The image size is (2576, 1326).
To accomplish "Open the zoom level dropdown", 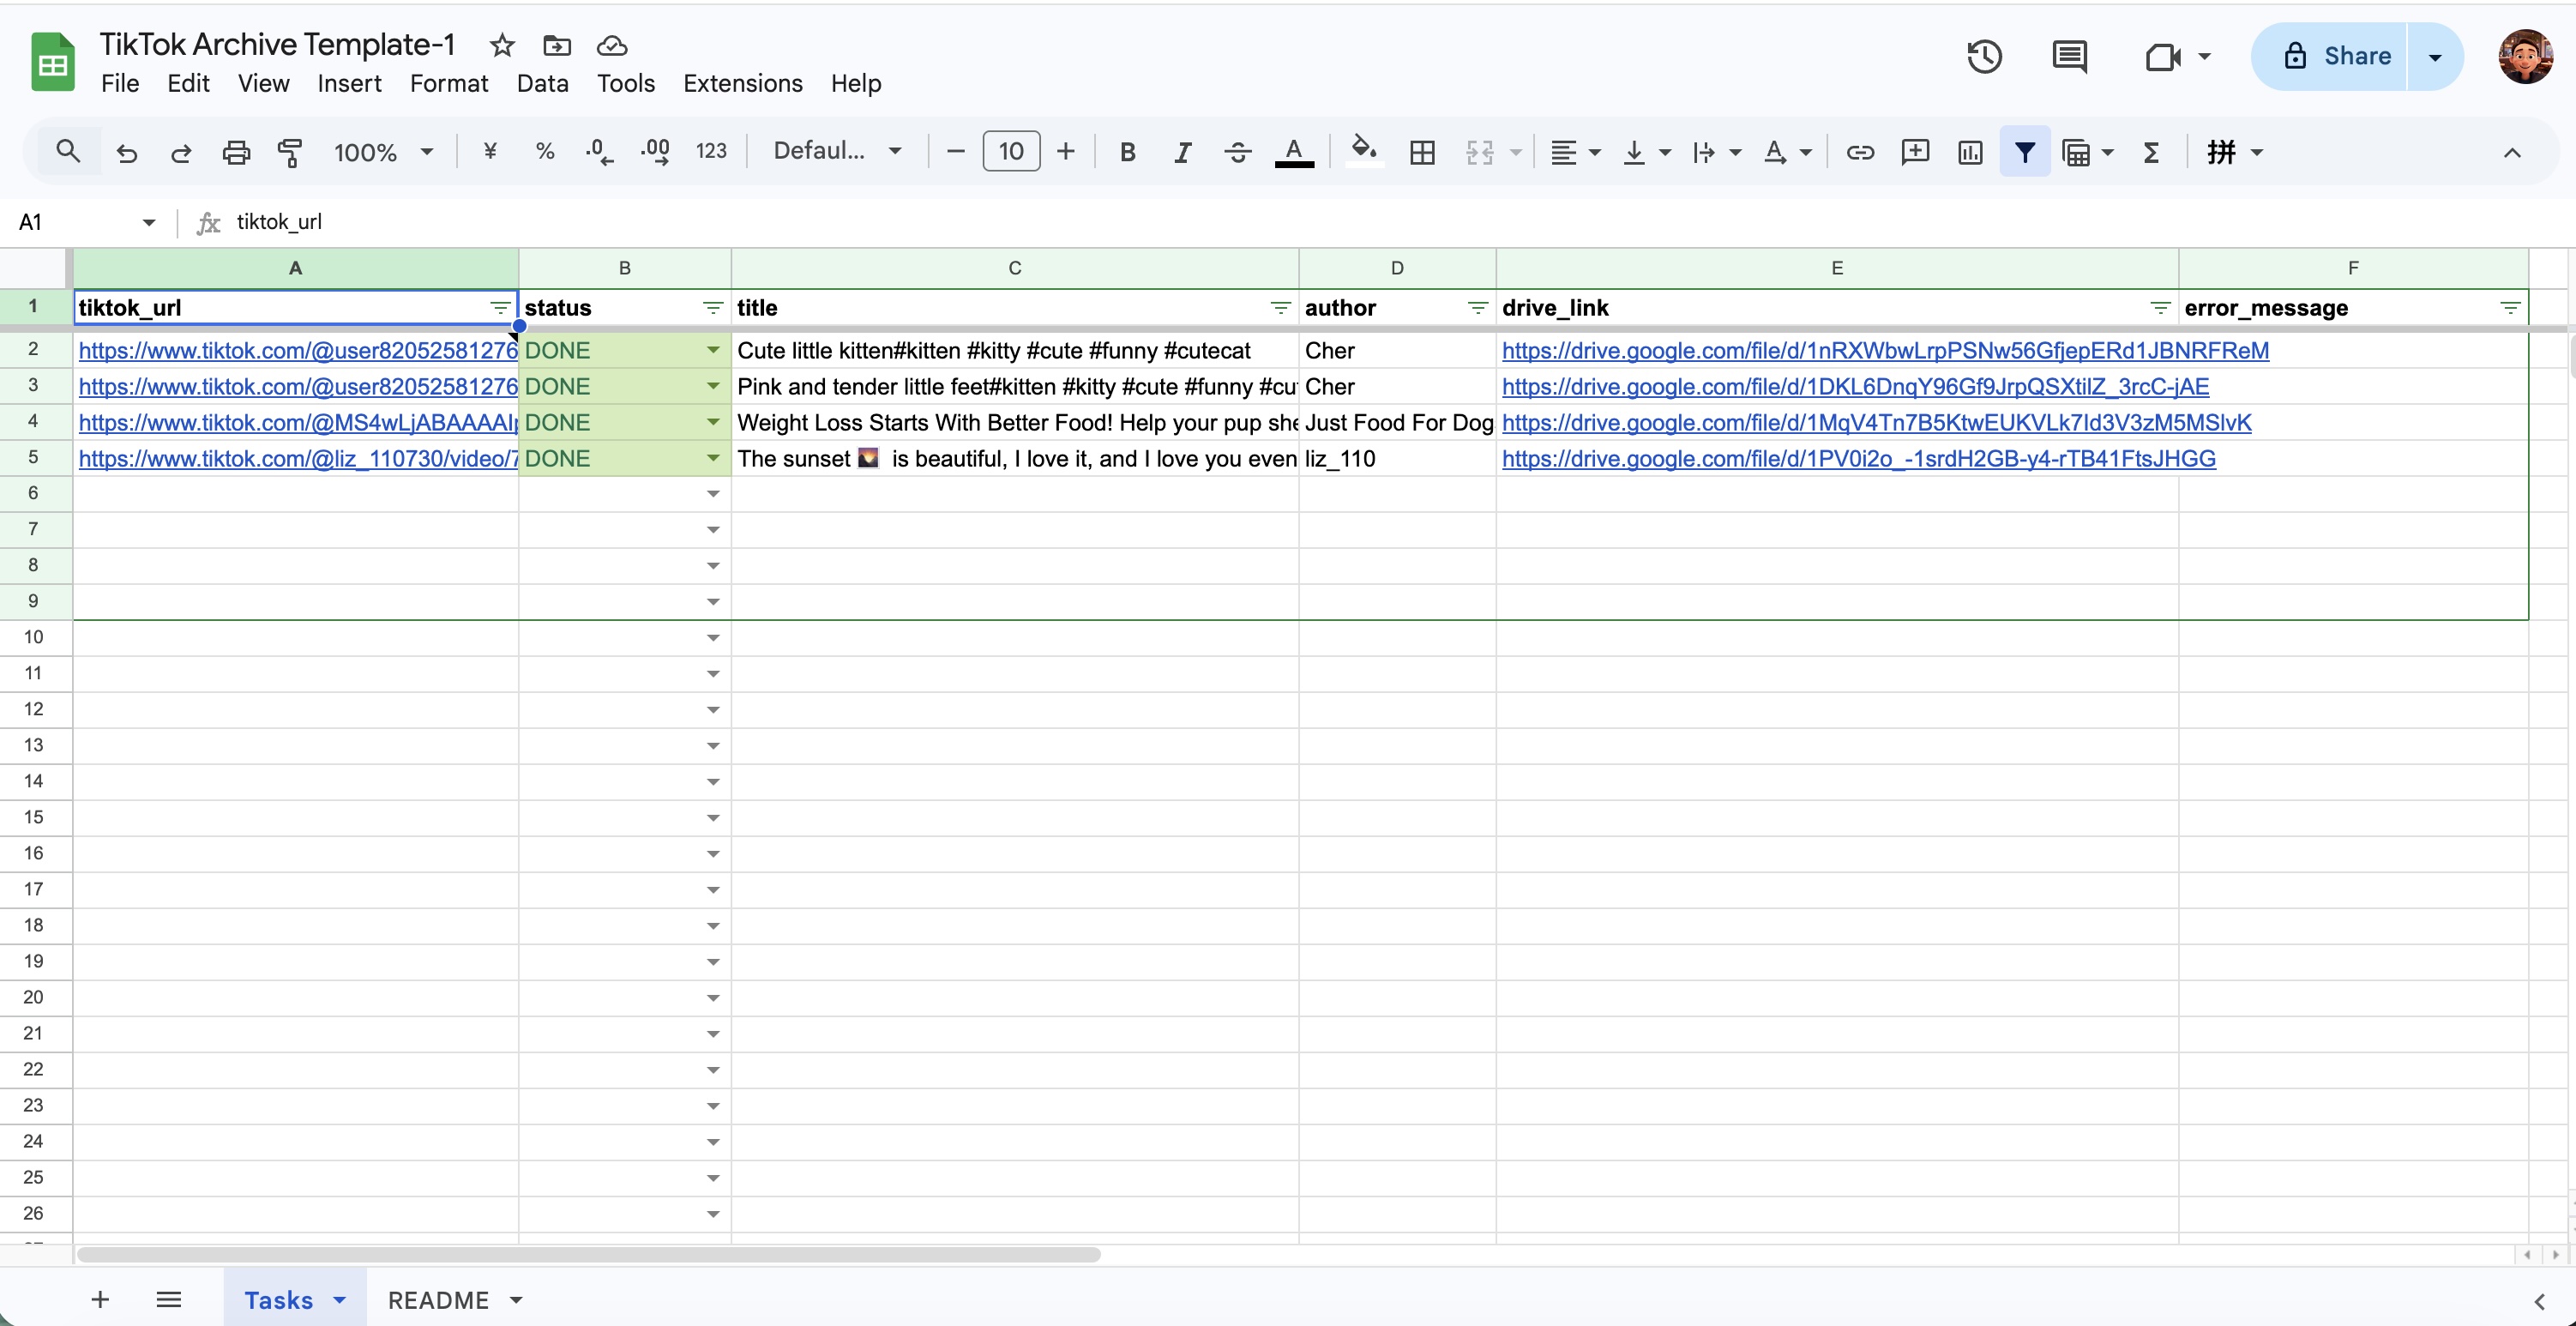I will tap(383, 152).
